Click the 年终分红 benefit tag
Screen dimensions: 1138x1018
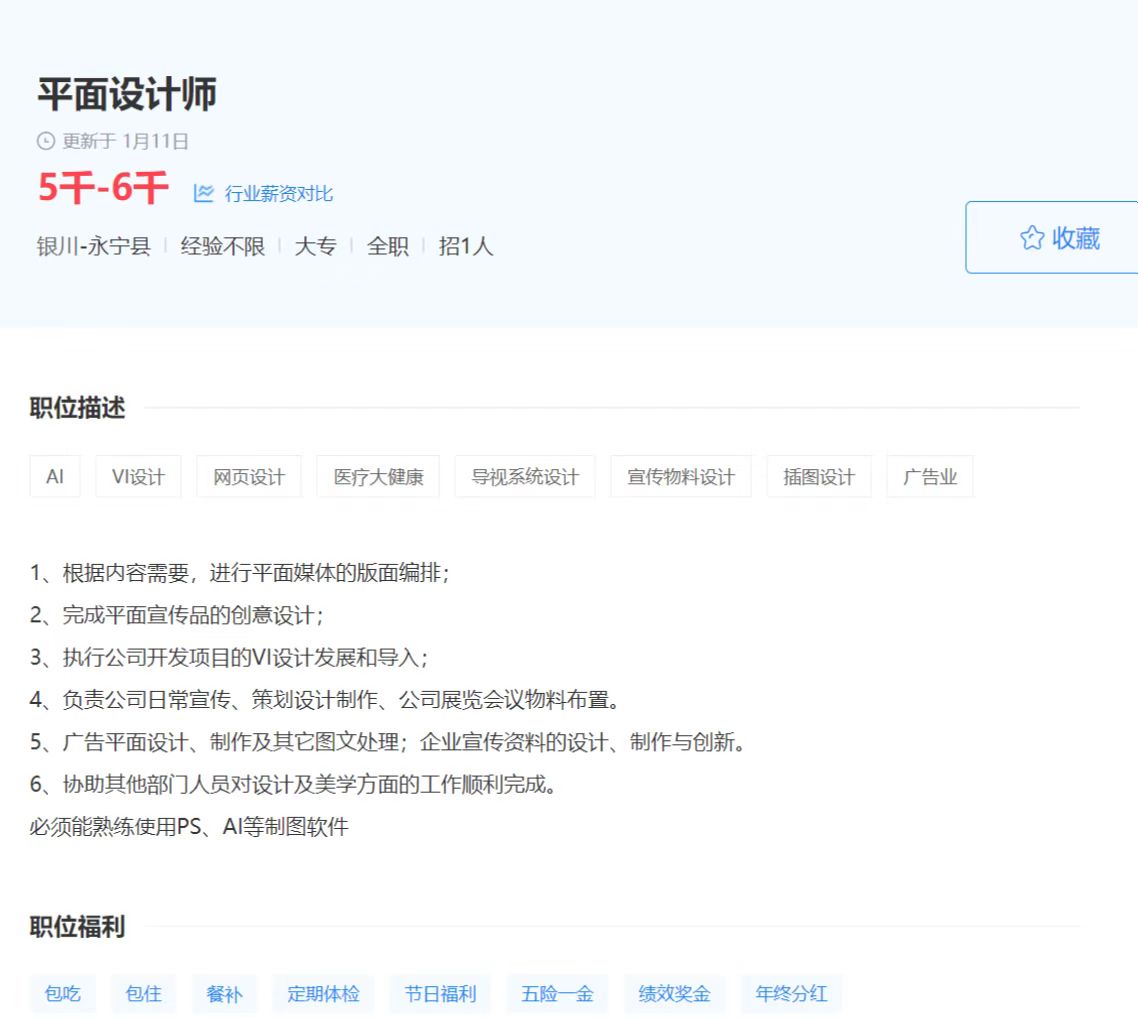coord(791,994)
